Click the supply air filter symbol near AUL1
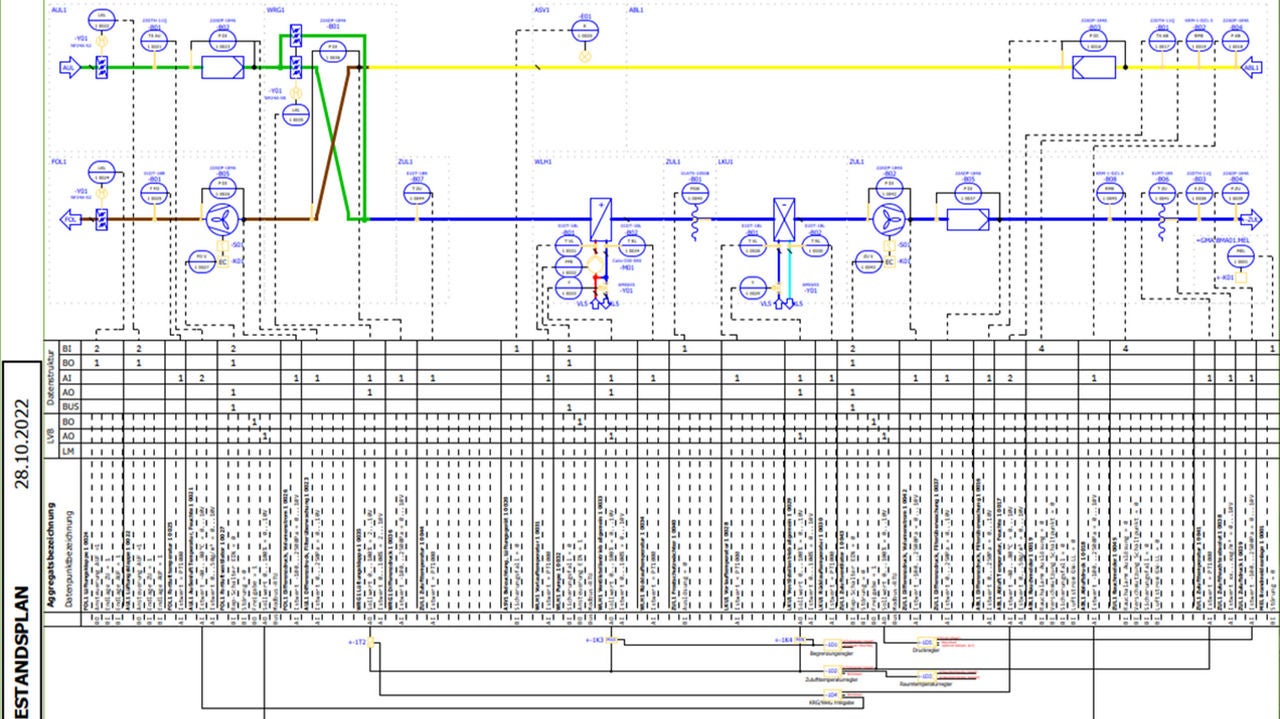 click(224, 67)
